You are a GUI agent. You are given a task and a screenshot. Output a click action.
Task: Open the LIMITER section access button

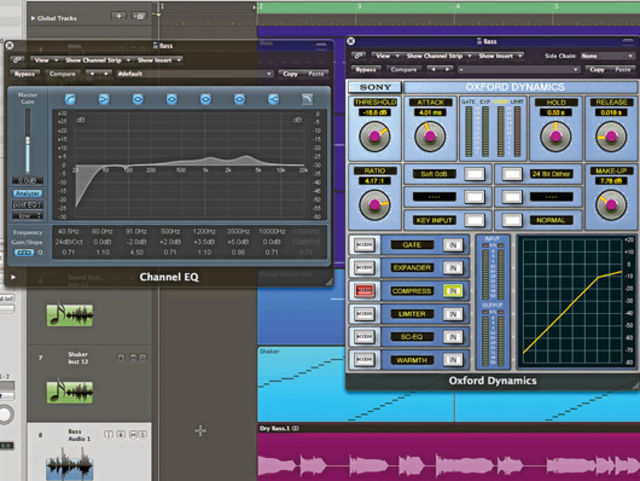tap(364, 314)
